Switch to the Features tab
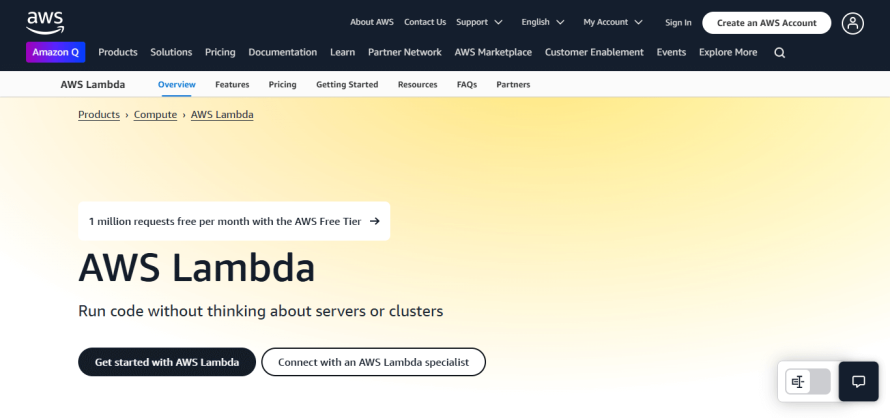The height and width of the screenshot is (418, 890). coord(232,85)
